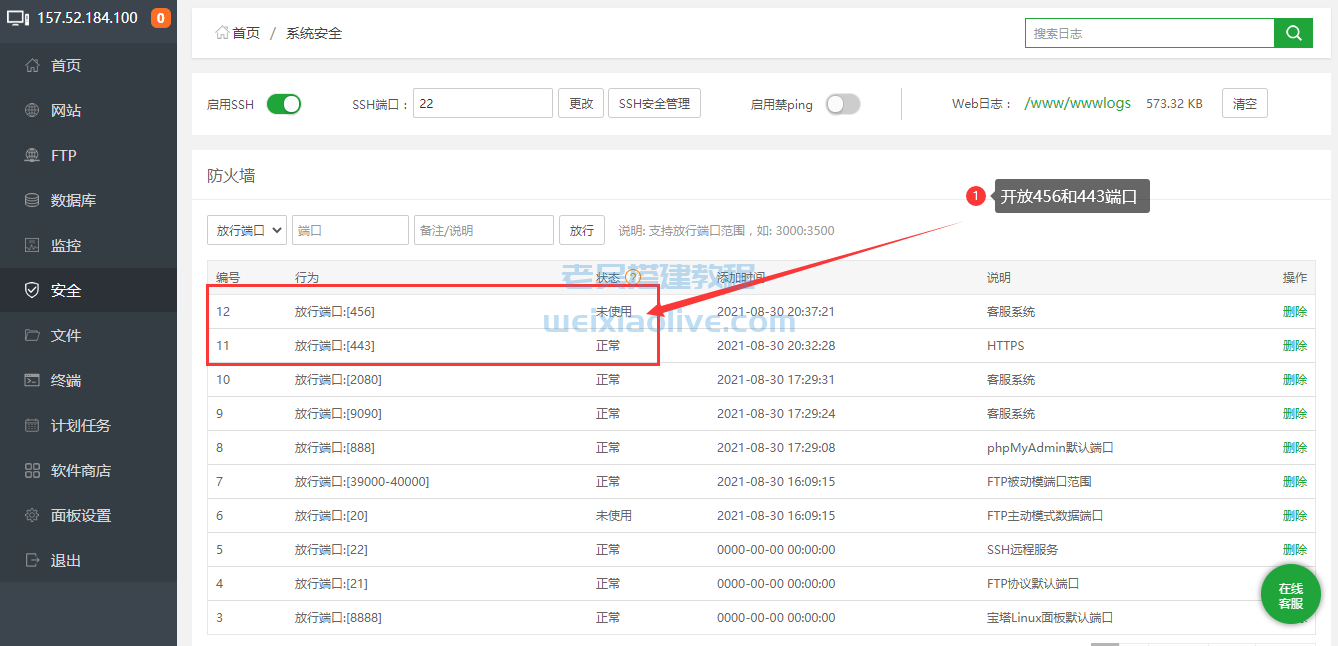The width and height of the screenshot is (1338, 646).
Task: Click the home icon in breadcrumb
Action: (x=222, y=33)
